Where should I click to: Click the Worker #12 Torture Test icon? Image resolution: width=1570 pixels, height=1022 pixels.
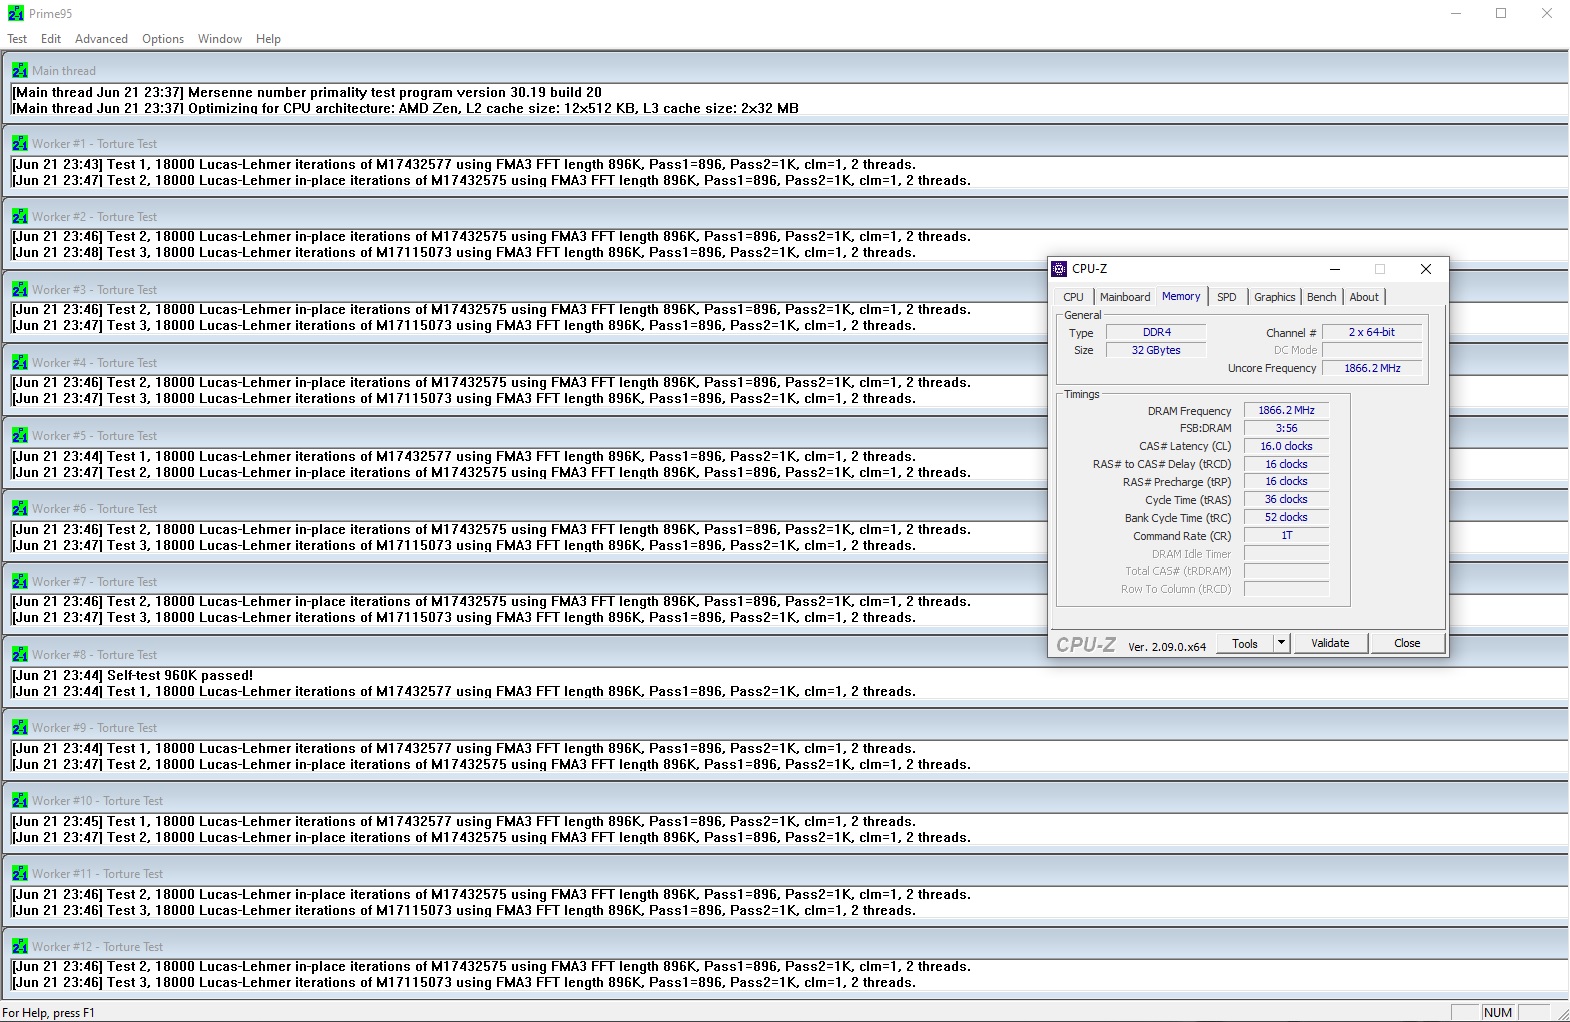point(20,946)
